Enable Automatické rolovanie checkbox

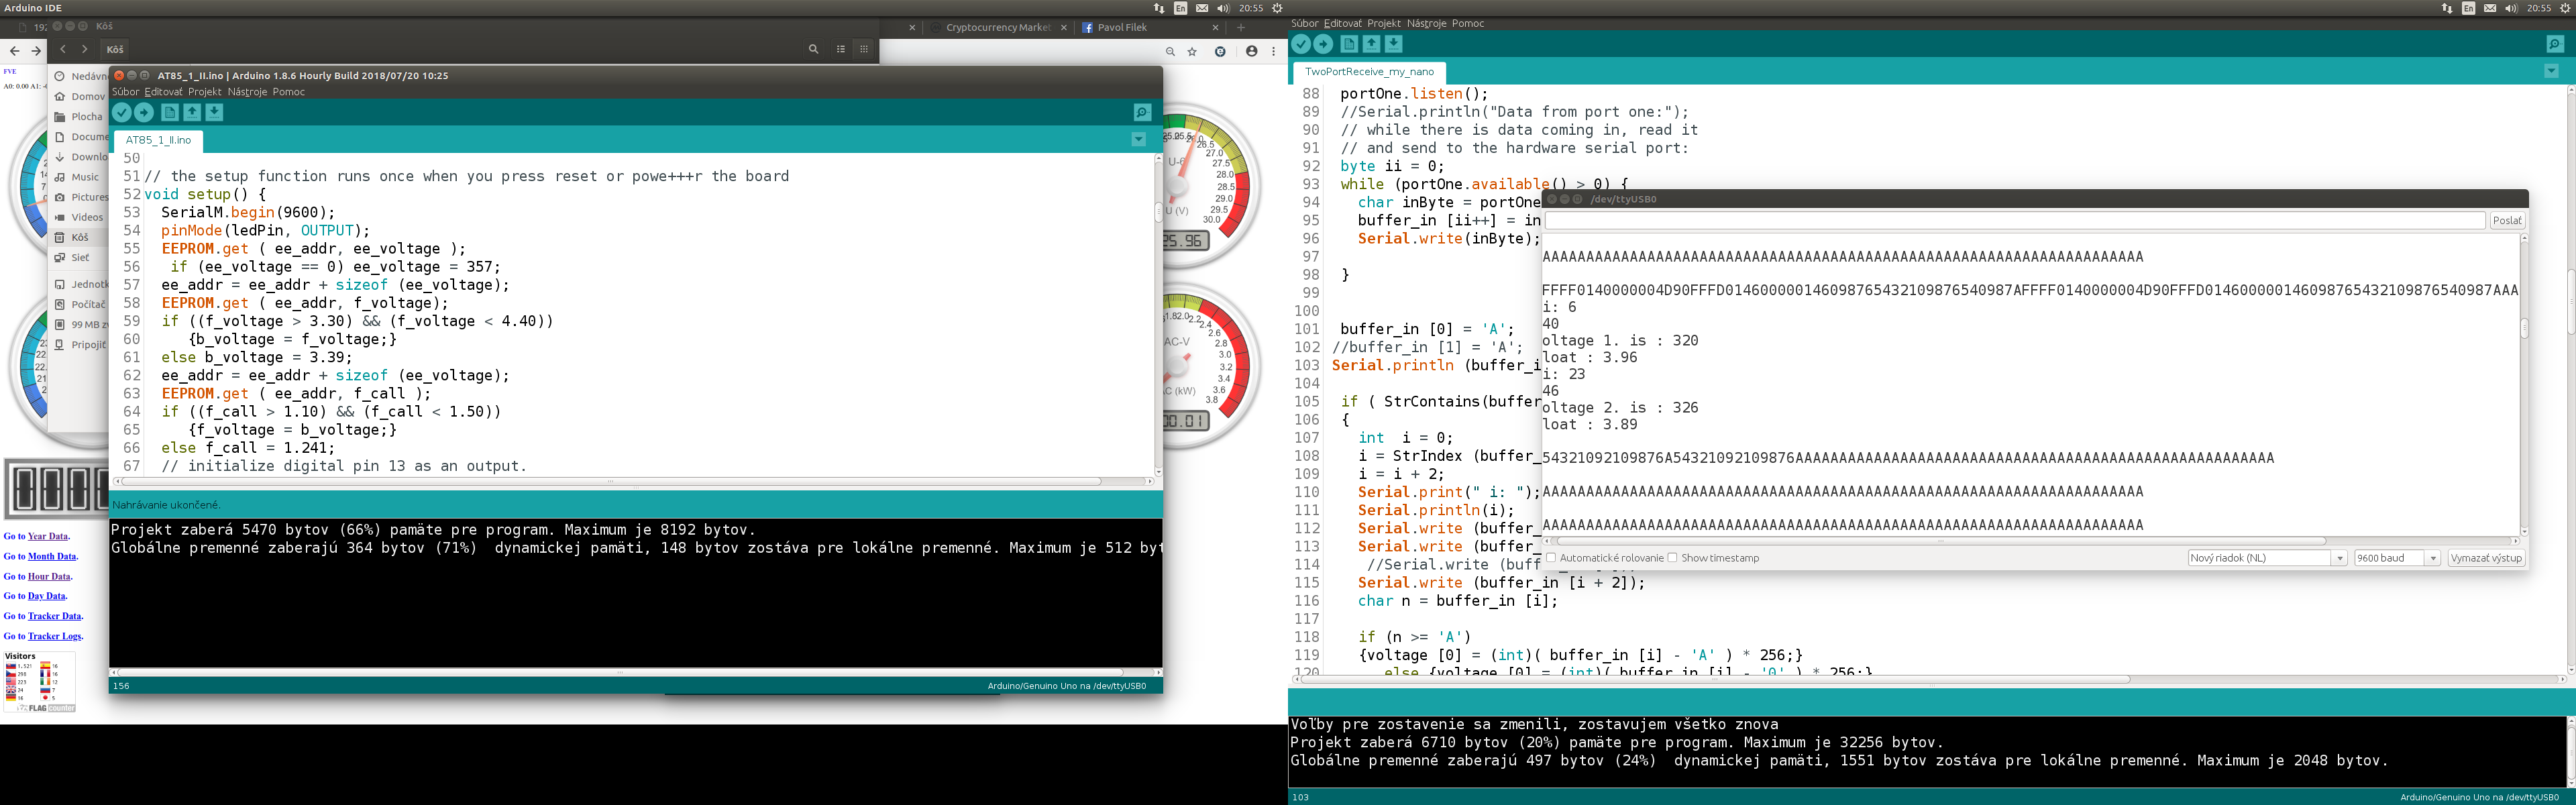click(1551, 558)
